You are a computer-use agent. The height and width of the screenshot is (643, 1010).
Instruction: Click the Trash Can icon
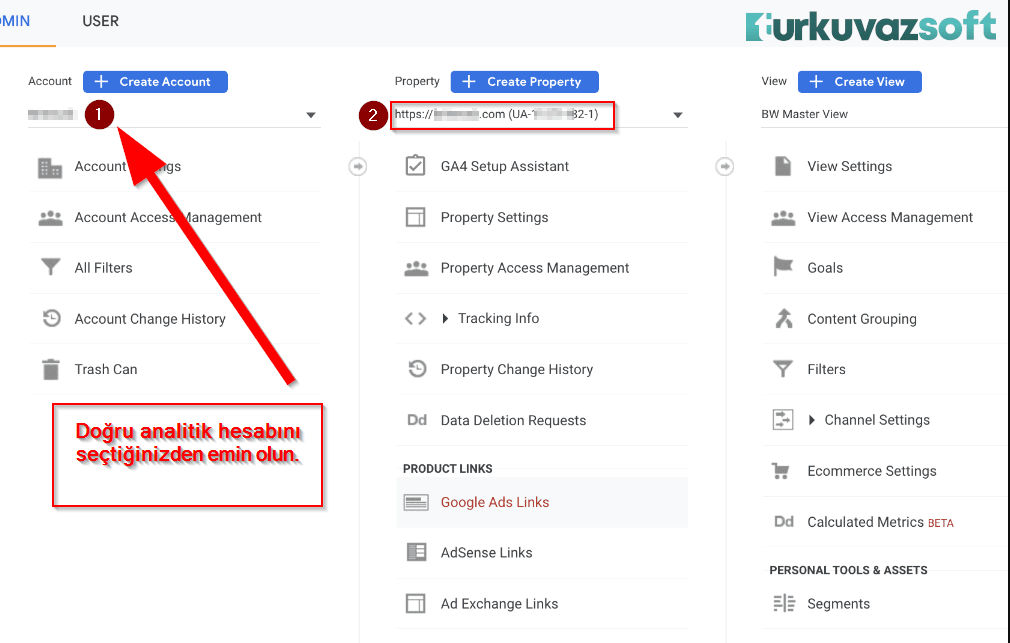coord(50,369)
